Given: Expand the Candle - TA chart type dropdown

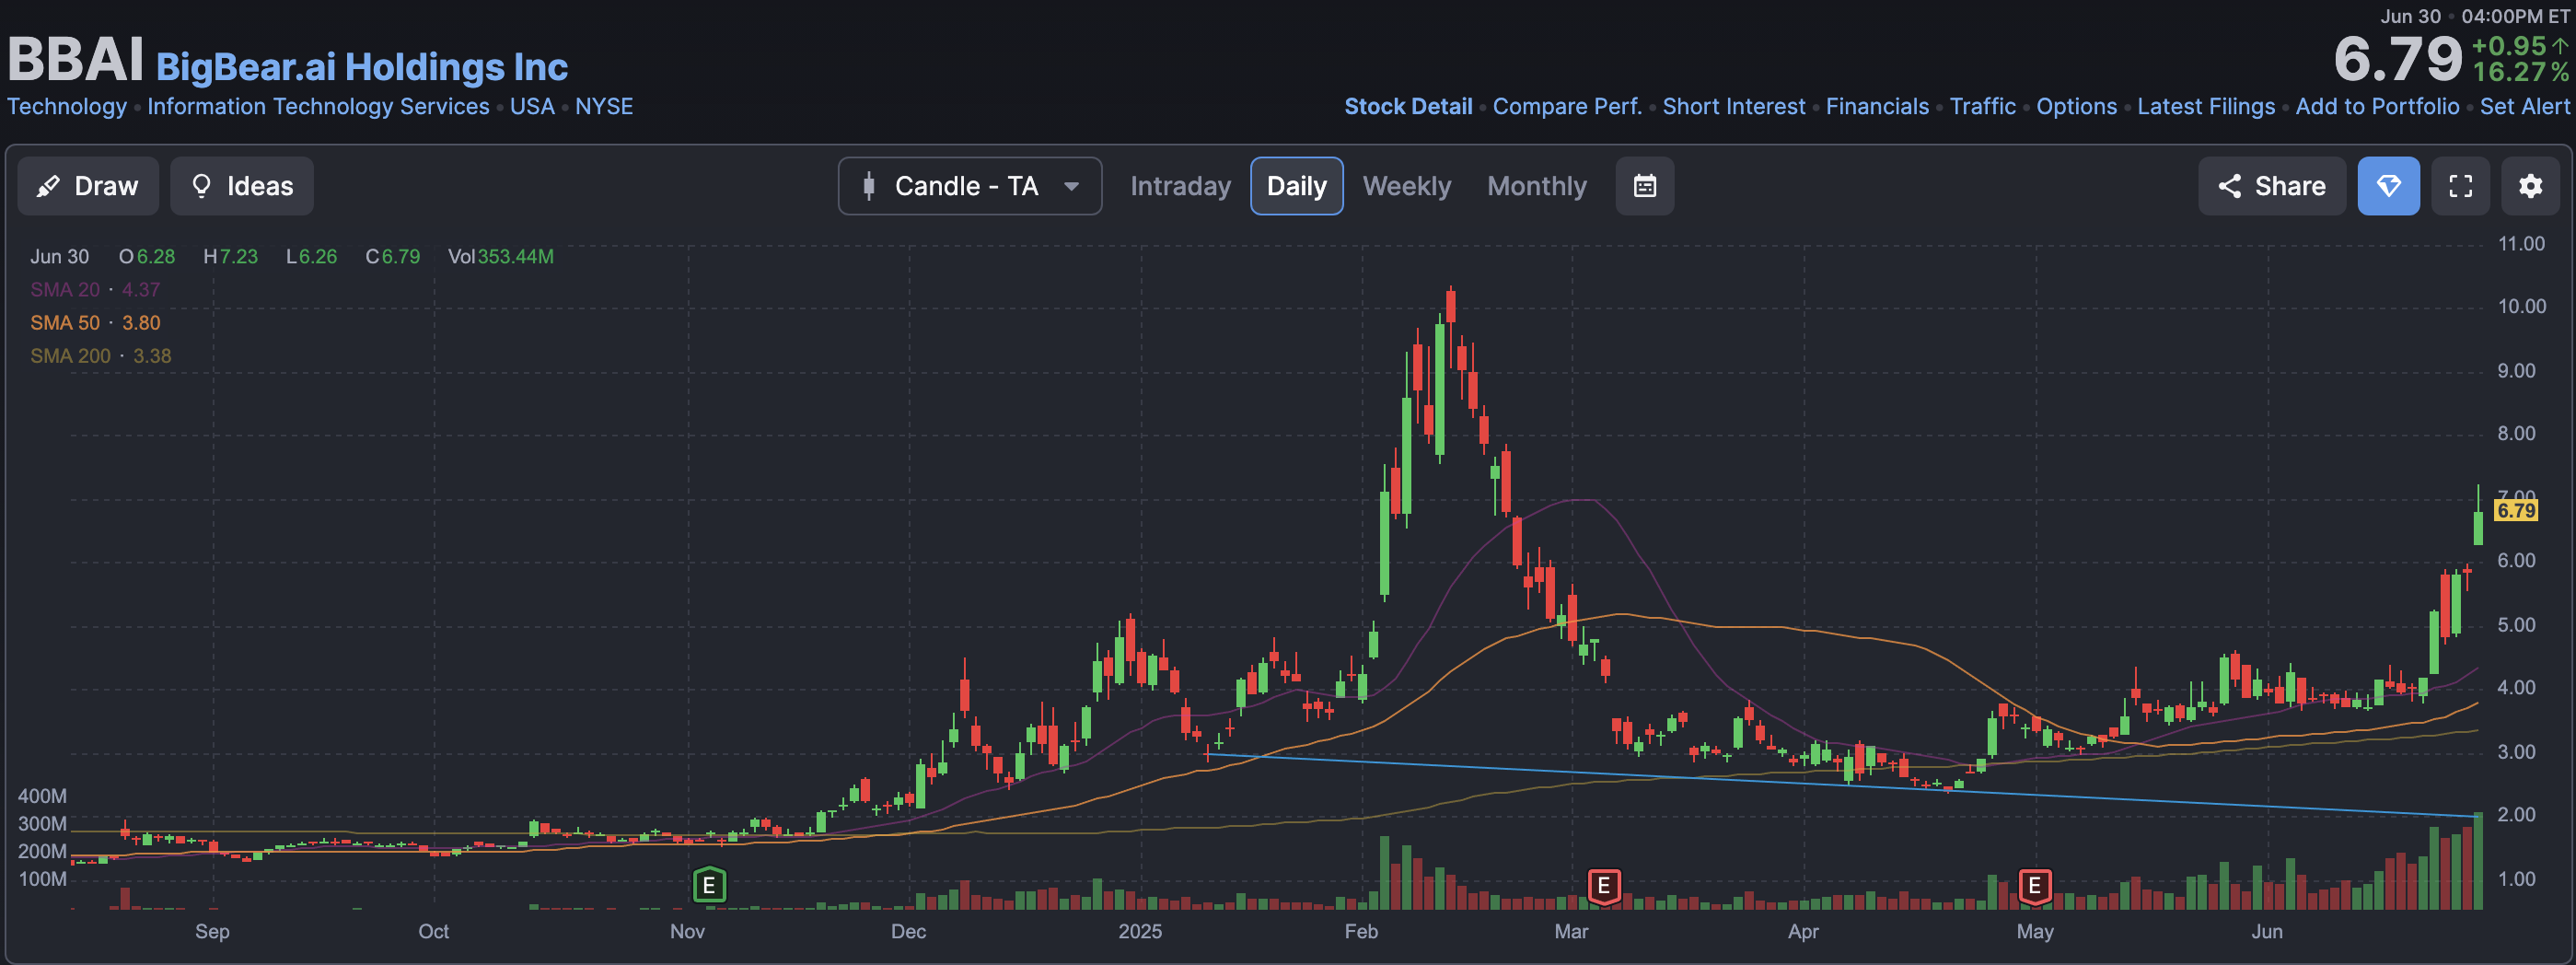Looking at the screenshot, I should coord(970,186).
